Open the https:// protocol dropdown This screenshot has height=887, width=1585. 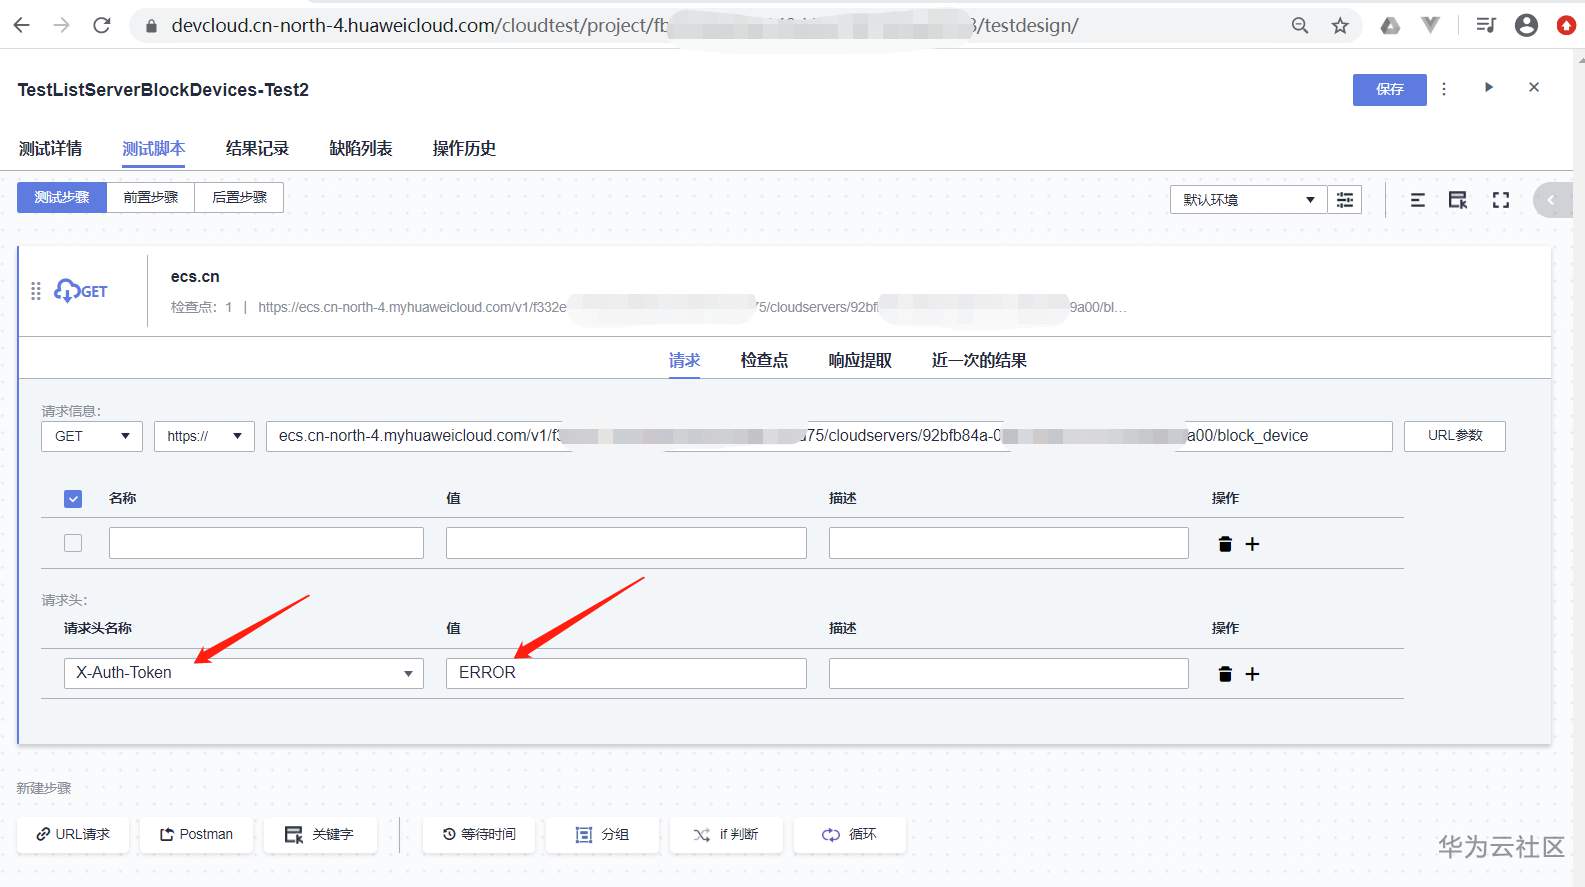204,436
